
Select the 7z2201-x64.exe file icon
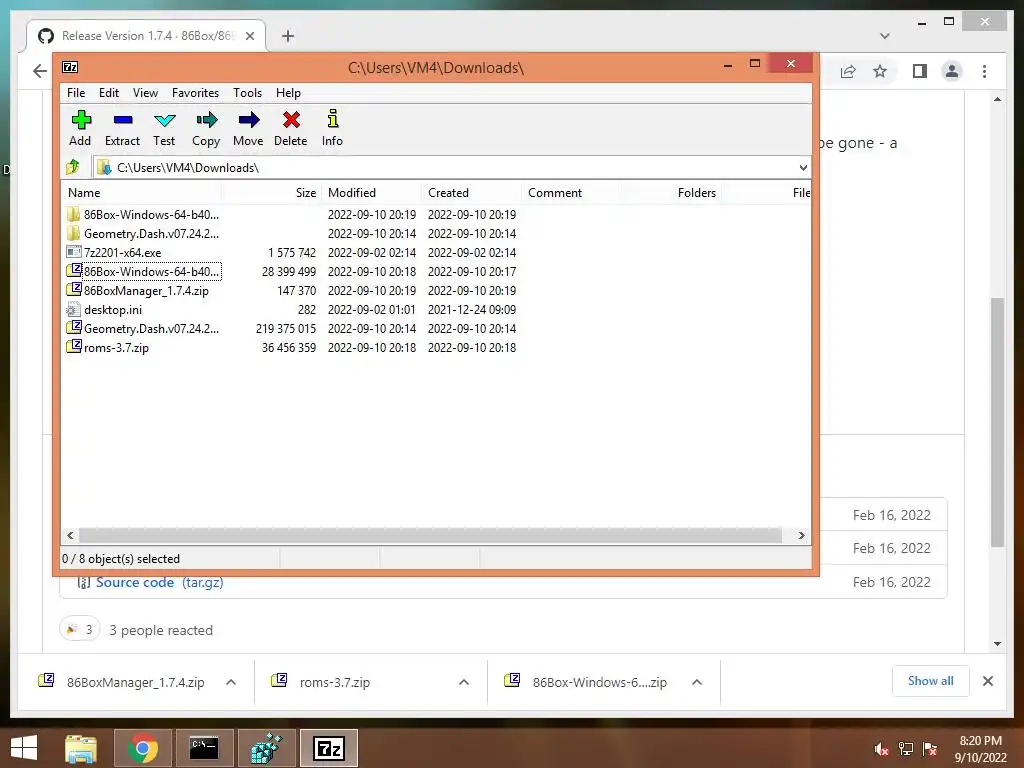click(x=74, y=252)
